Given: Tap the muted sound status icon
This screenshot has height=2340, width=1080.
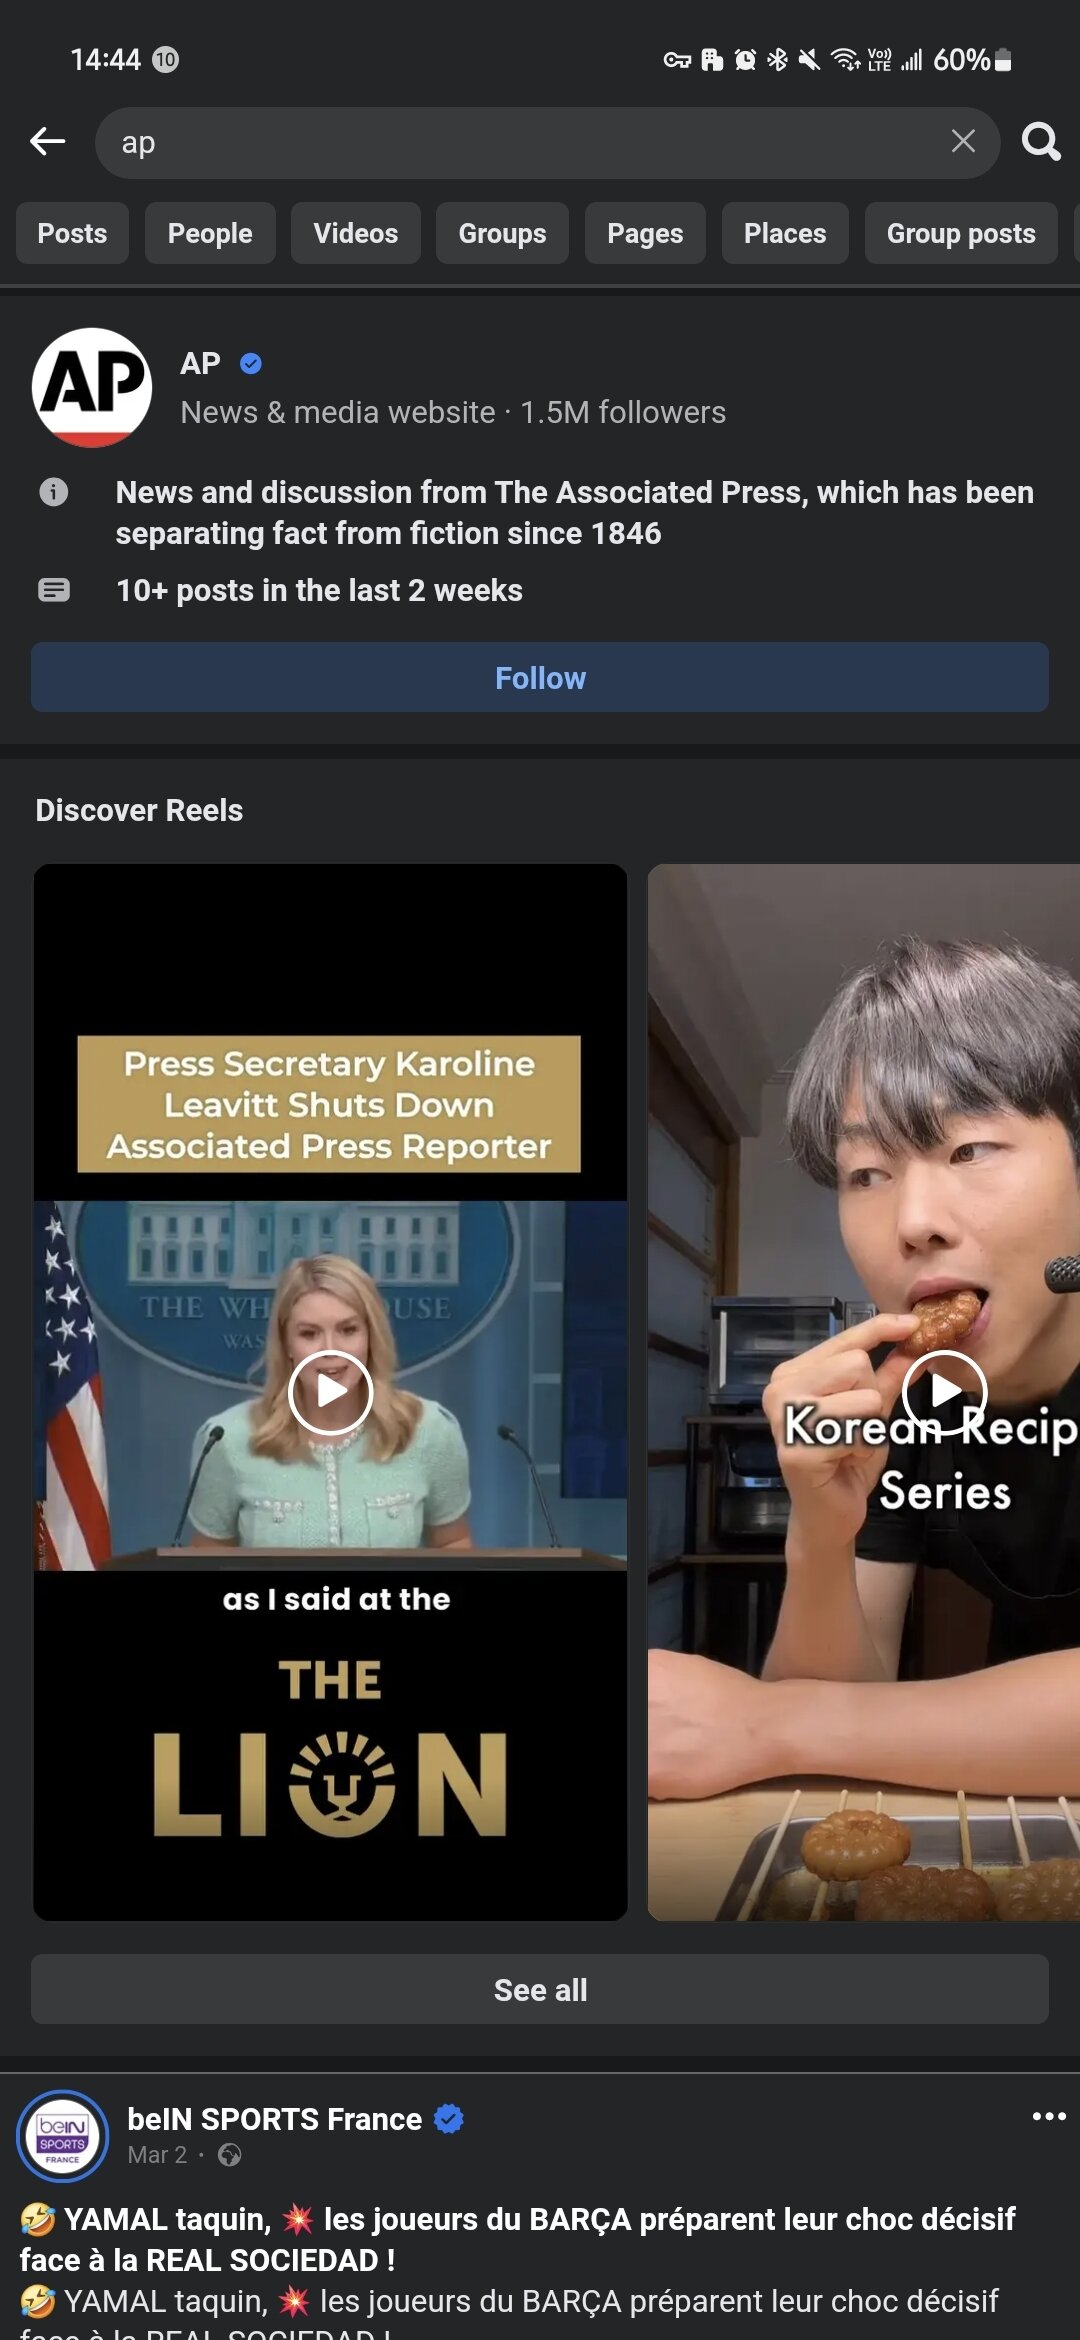Looking at the screenshot, I should 809,60.
